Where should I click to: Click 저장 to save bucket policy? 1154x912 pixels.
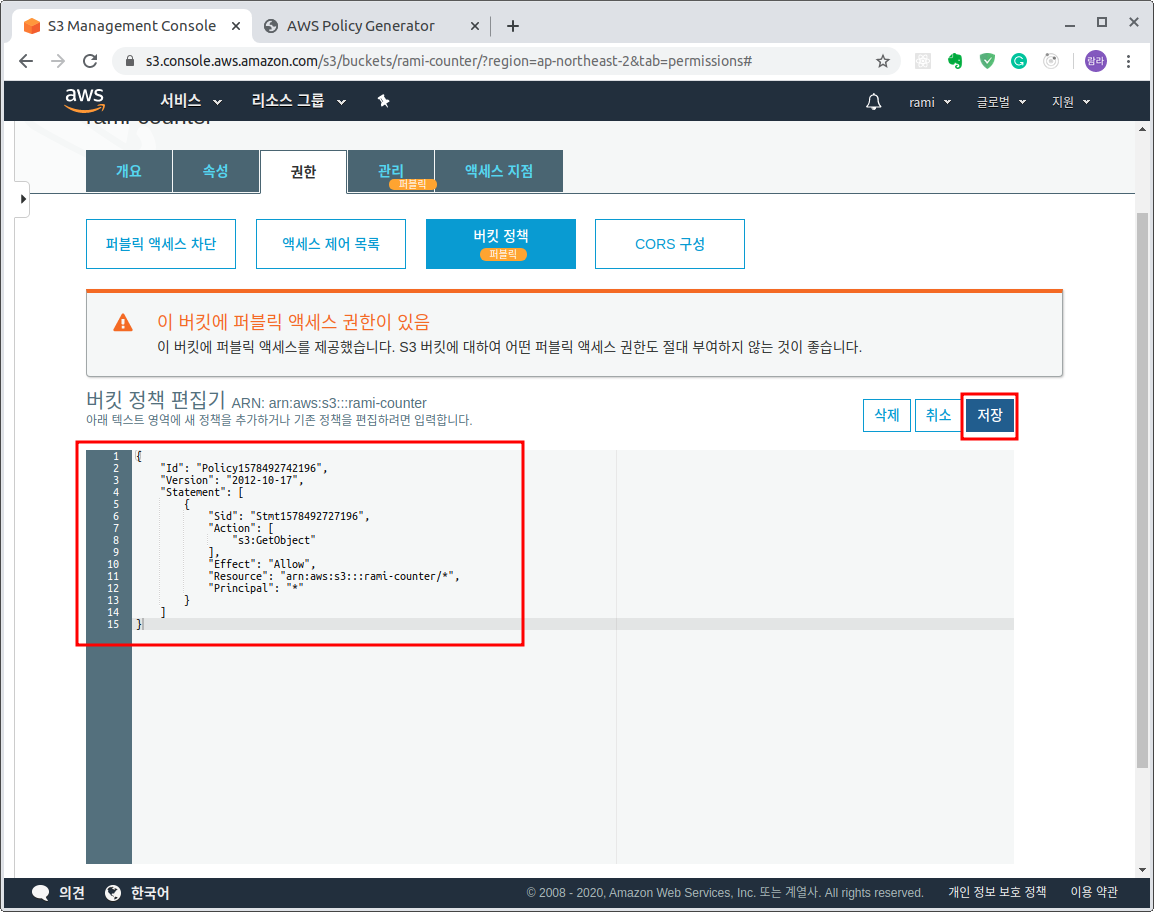pyautogui.click(x=990, y=415)
